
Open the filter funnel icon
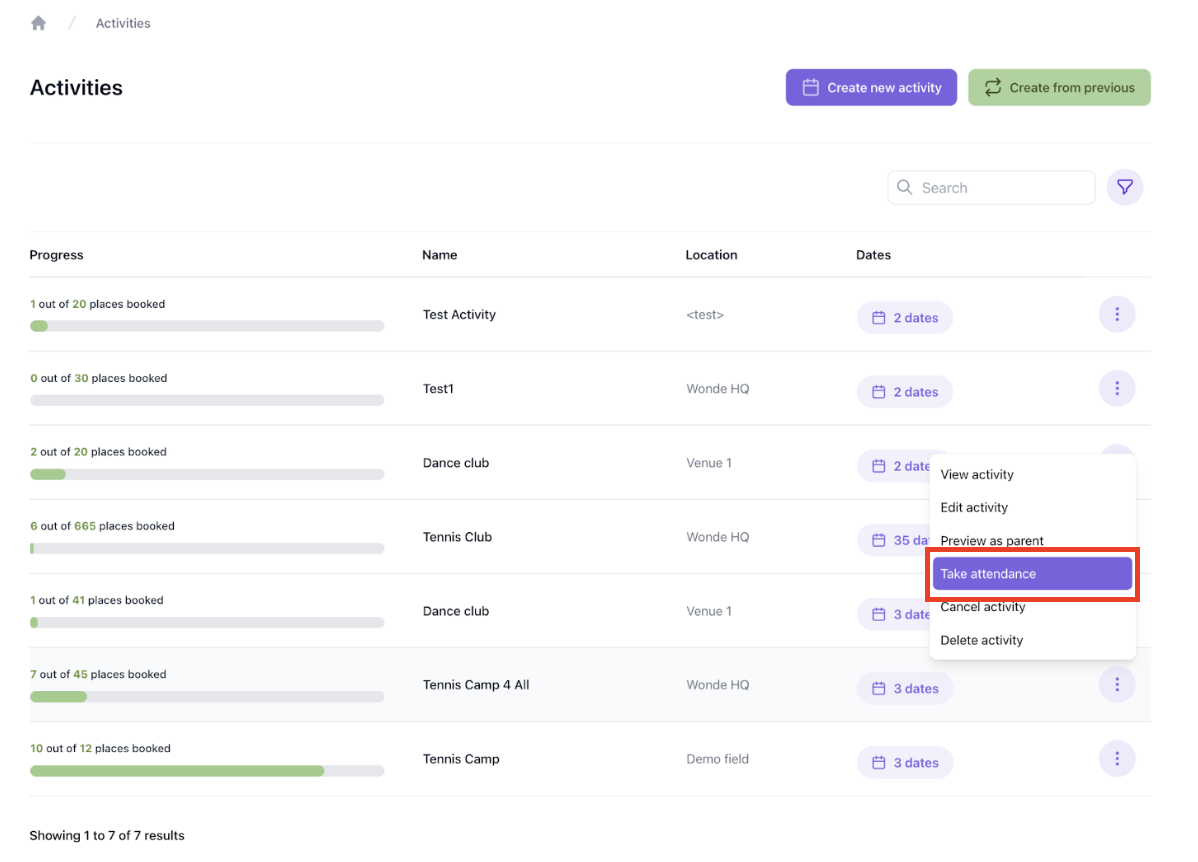point(1125,187)
